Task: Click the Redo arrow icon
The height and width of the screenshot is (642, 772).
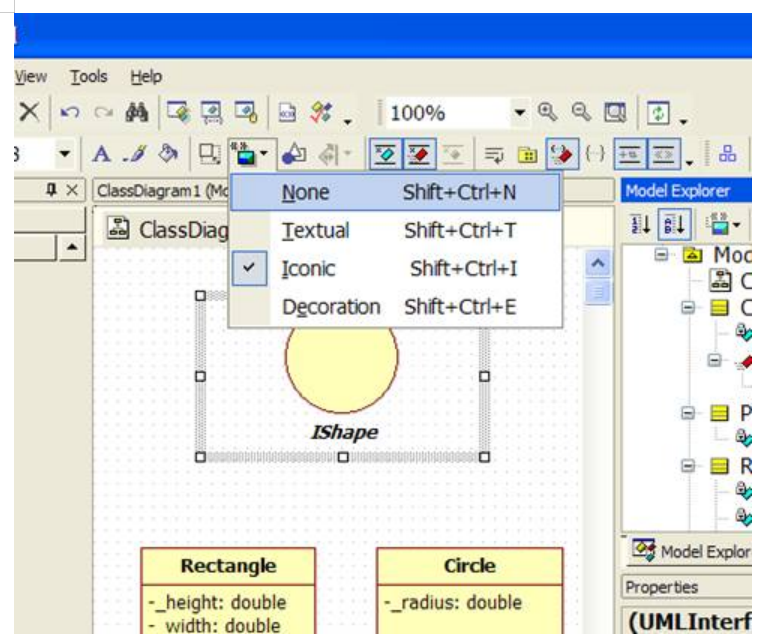Action: coord(103,112)
